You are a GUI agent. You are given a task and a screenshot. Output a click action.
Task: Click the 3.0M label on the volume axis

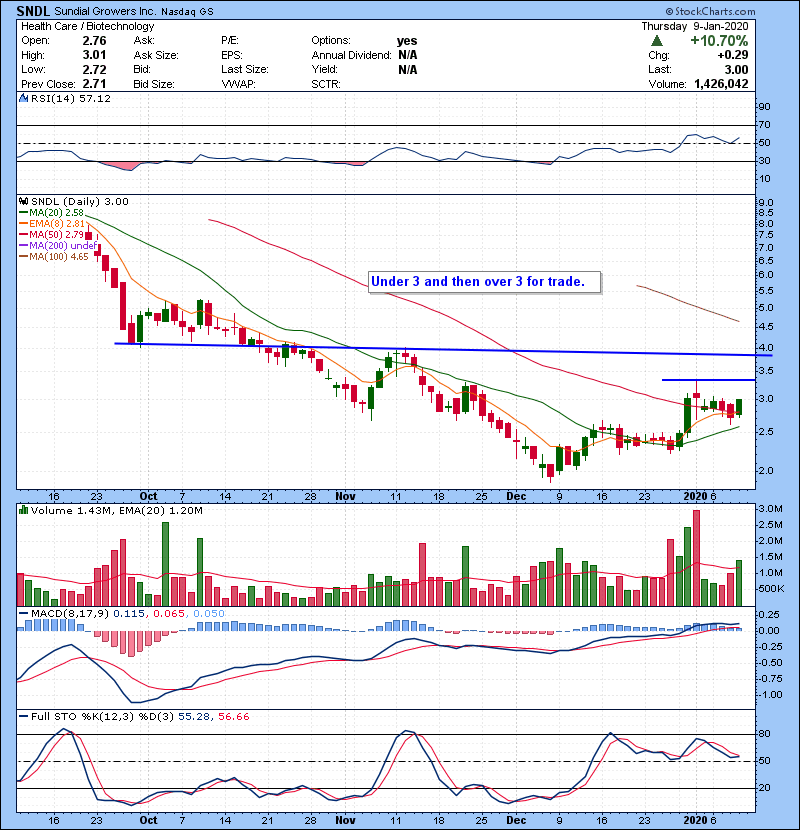tap(770, 509)
